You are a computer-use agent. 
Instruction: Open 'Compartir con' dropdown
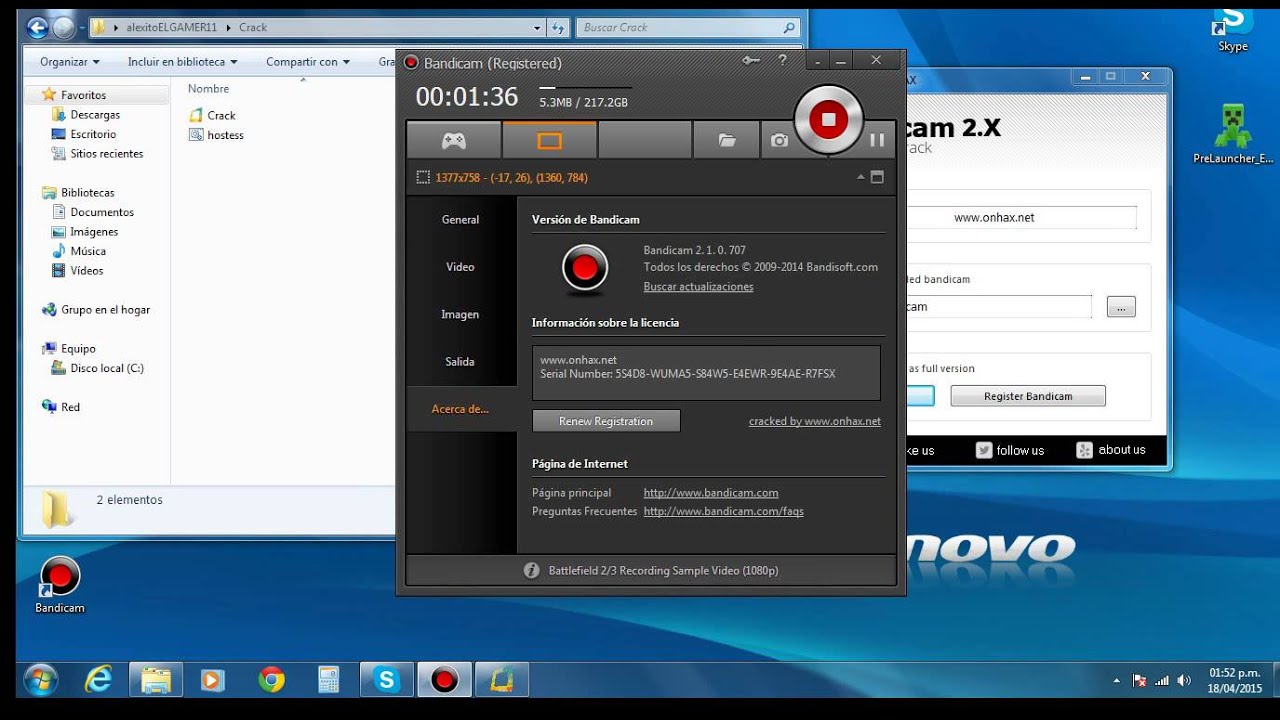point(308,62)
